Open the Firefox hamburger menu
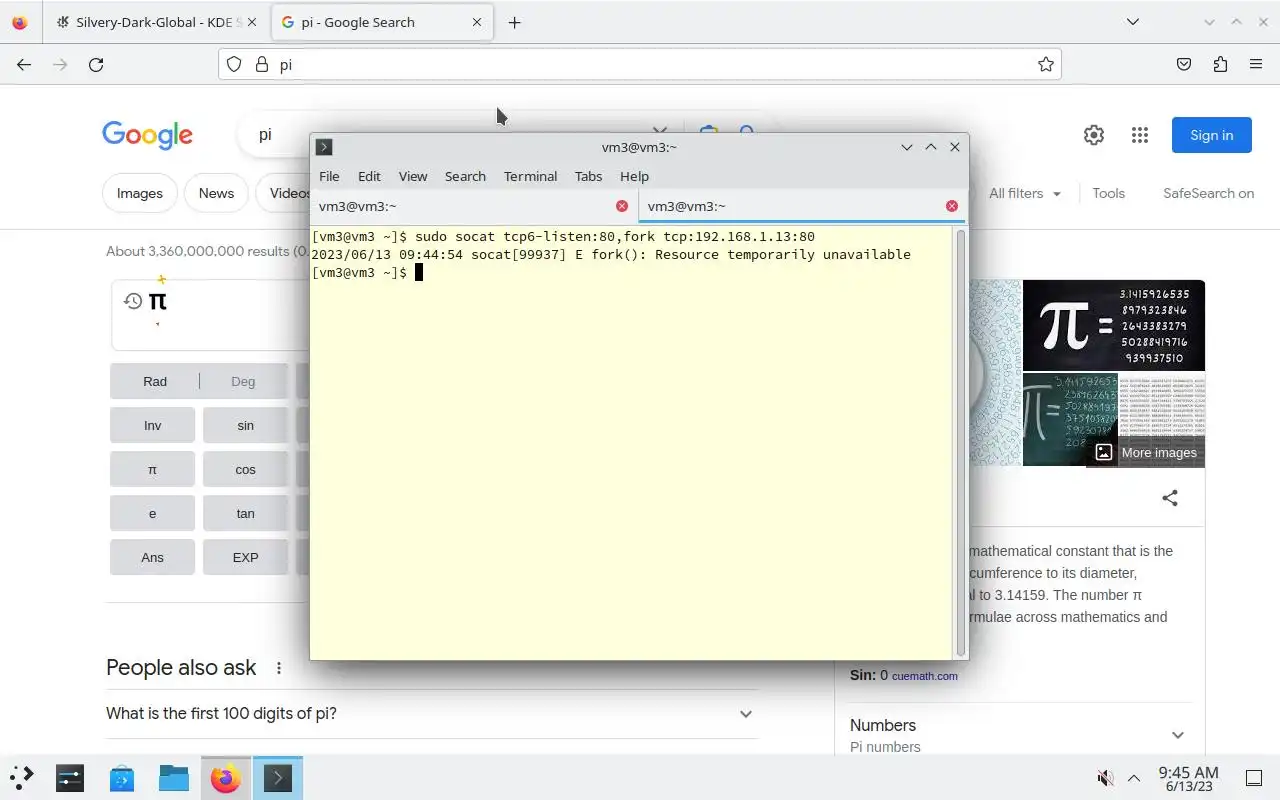The height and width of the screenshot is (800, 1280). point(1256,64)
